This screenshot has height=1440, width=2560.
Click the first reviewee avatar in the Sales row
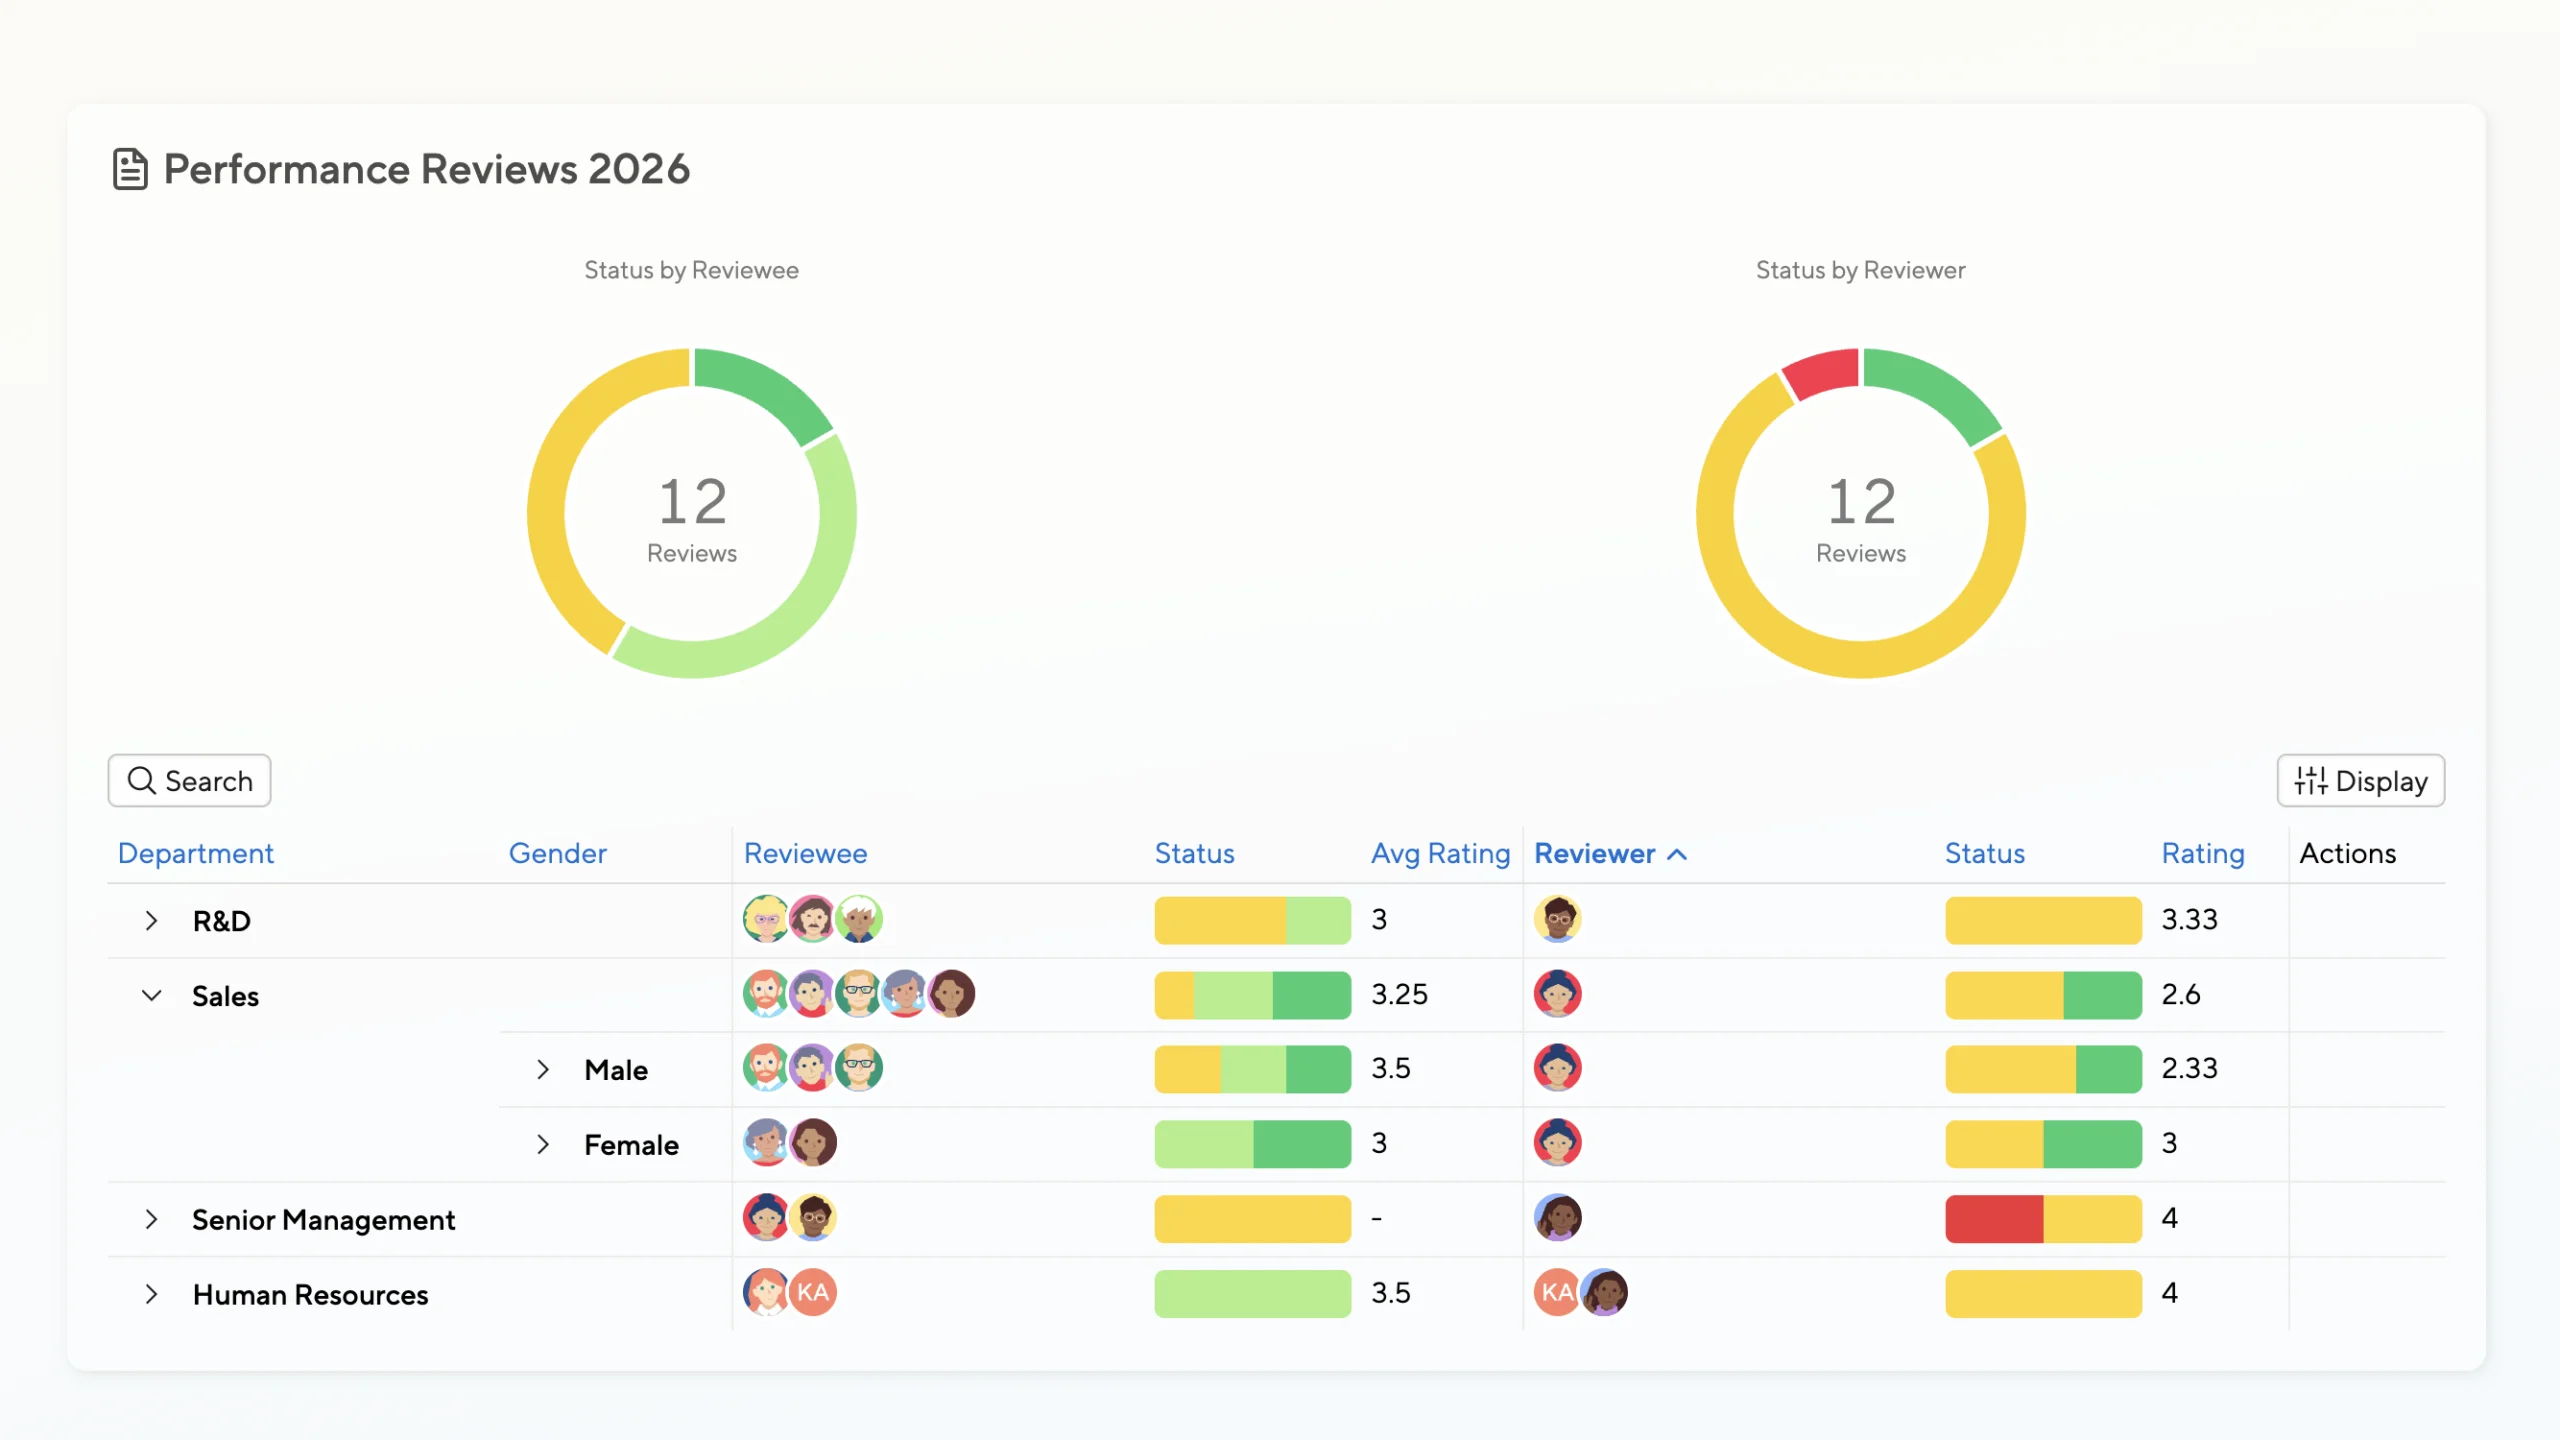click(765, 994)
